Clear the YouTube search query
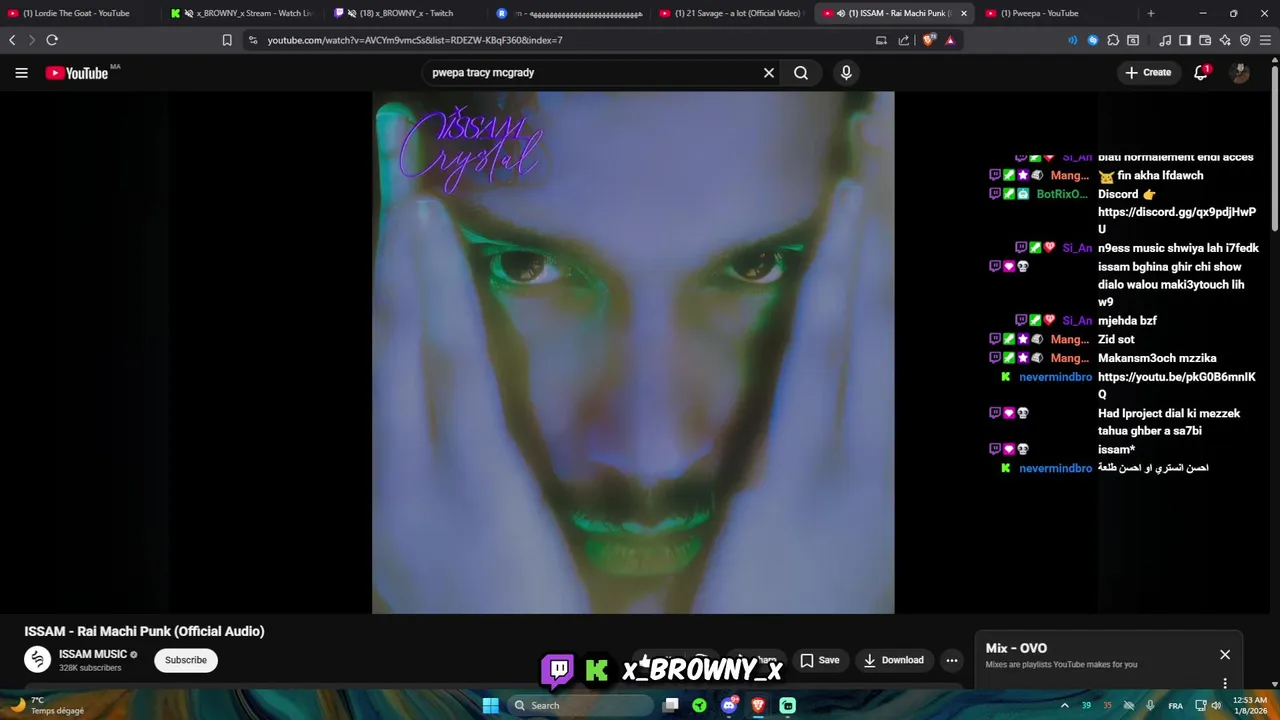The image size is (1280, 720). (769, 73)
